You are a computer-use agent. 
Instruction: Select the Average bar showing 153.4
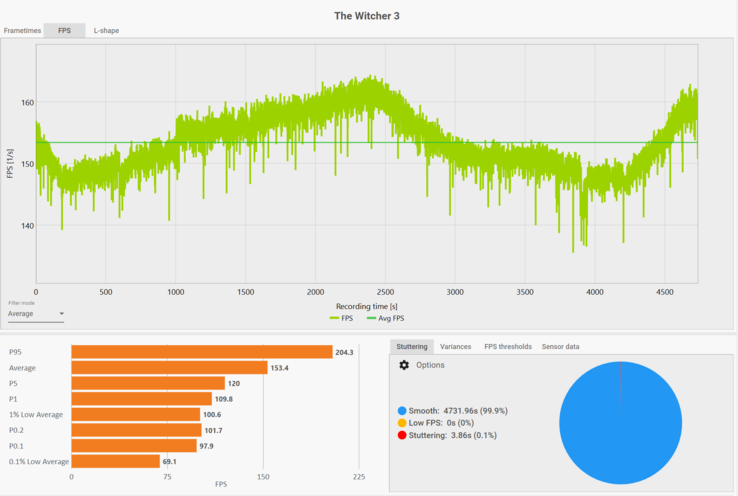pyautogui.click(x=169, y=368)
